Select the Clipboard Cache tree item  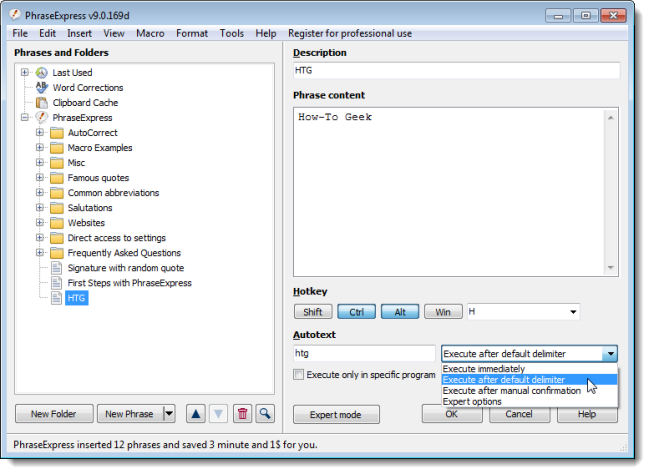pos(85,103)
